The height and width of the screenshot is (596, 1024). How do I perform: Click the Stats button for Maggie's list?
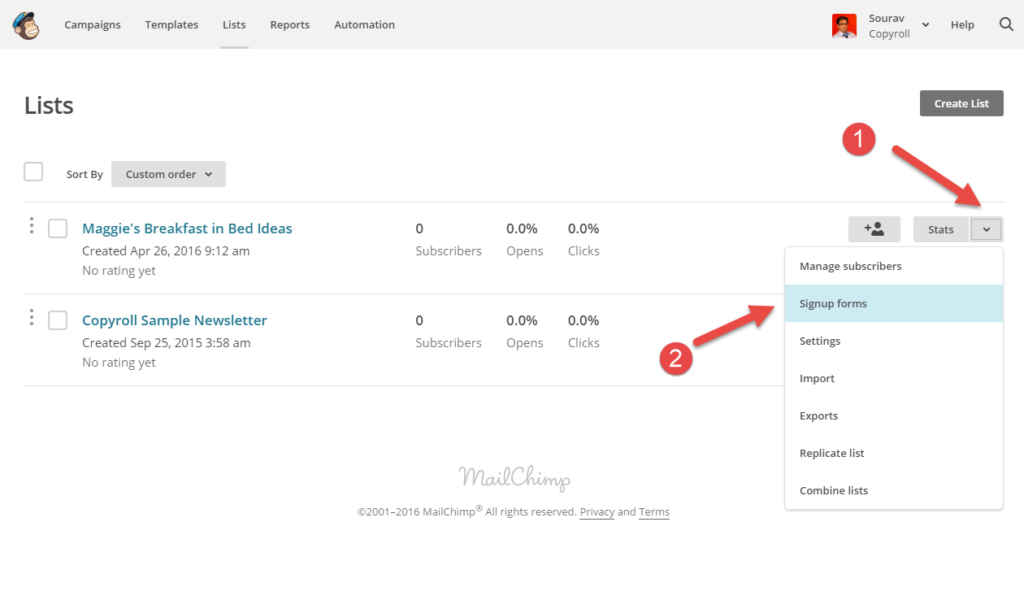click(x=940, y=229)
